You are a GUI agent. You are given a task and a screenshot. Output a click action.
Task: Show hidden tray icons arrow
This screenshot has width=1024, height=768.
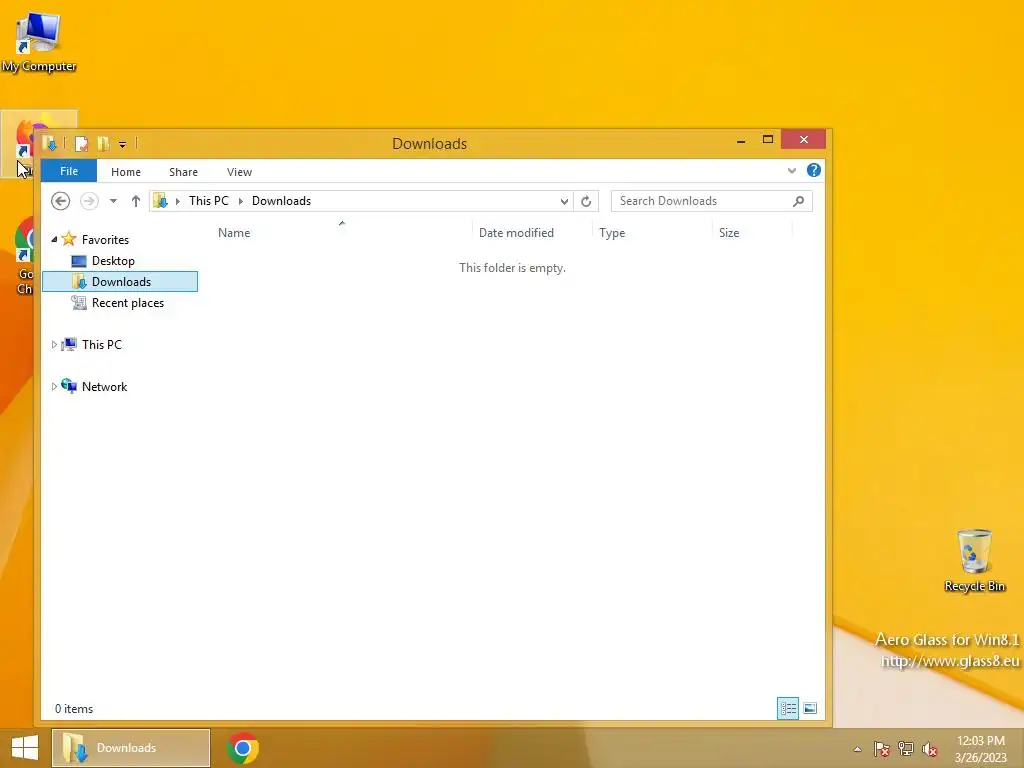pos(857,749)
